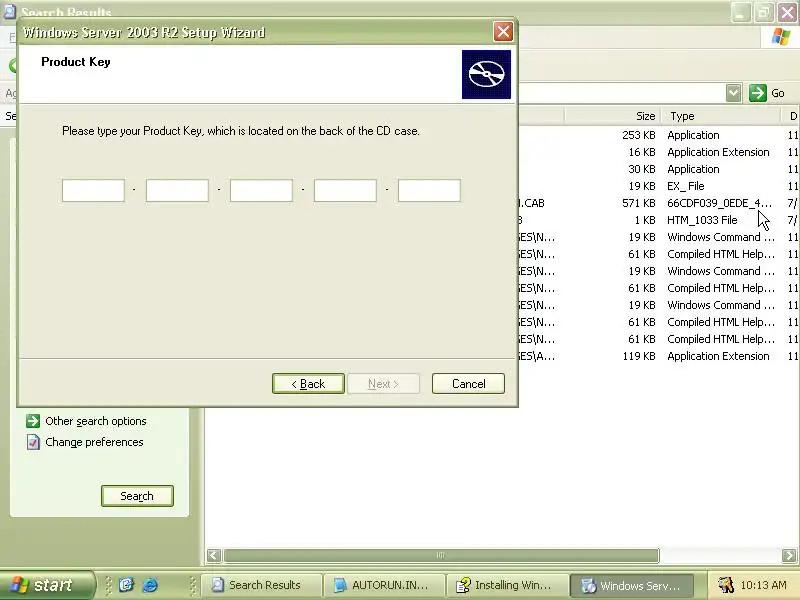Minimize the Search Results window
800x600 pixels.
[740, 12]
